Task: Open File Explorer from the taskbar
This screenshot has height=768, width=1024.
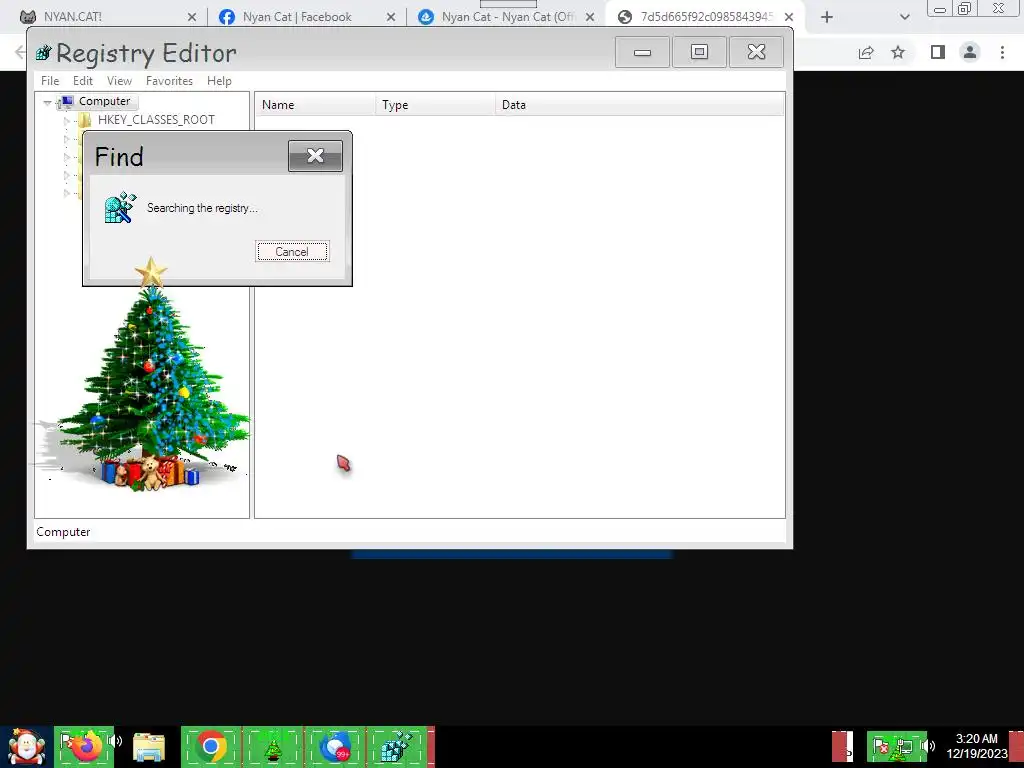Action: pos(149,747)
